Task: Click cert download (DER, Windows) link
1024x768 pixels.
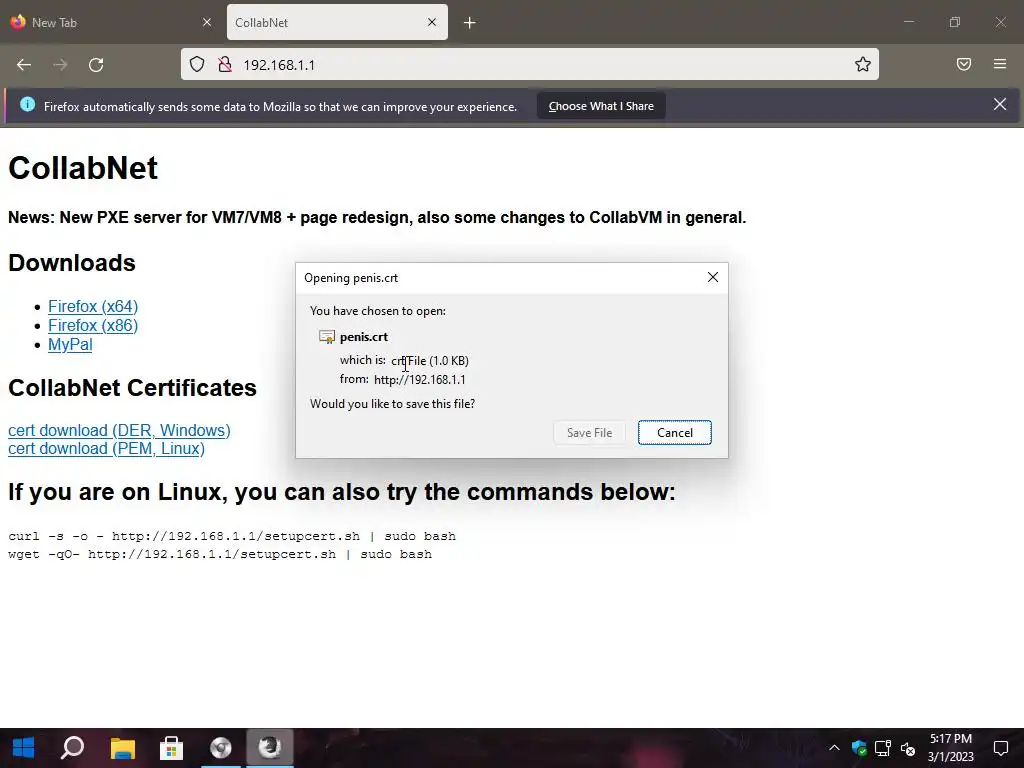Action: pos(120,430)
